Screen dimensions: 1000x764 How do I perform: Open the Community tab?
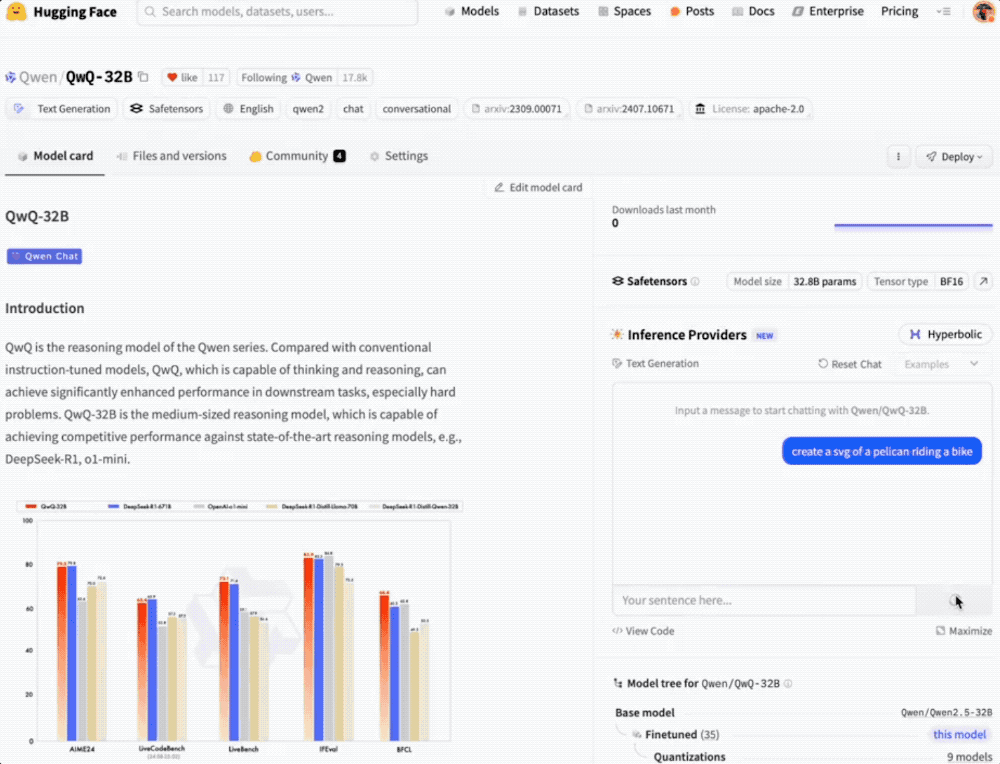point(297,156)
